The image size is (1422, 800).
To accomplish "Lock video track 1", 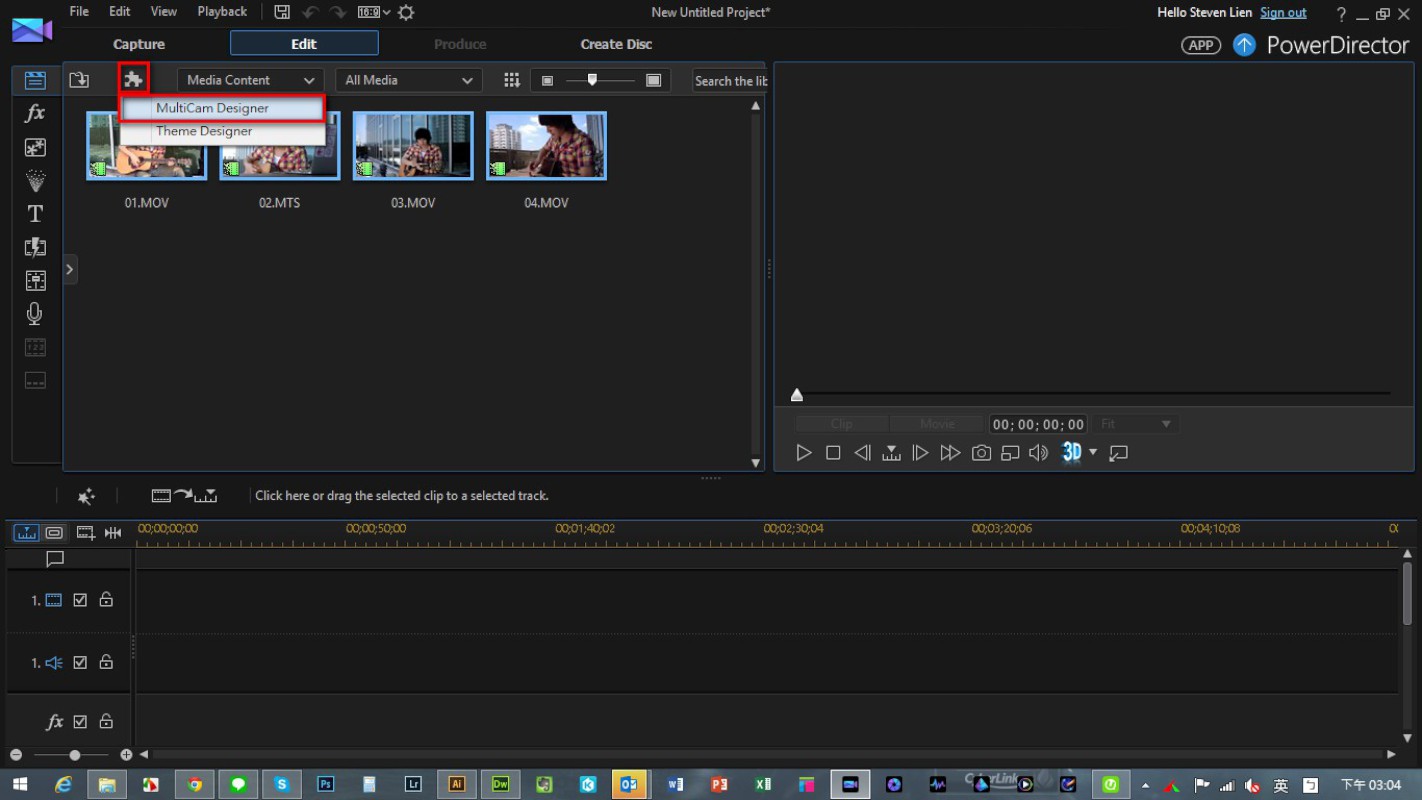I will coord(106,600).
